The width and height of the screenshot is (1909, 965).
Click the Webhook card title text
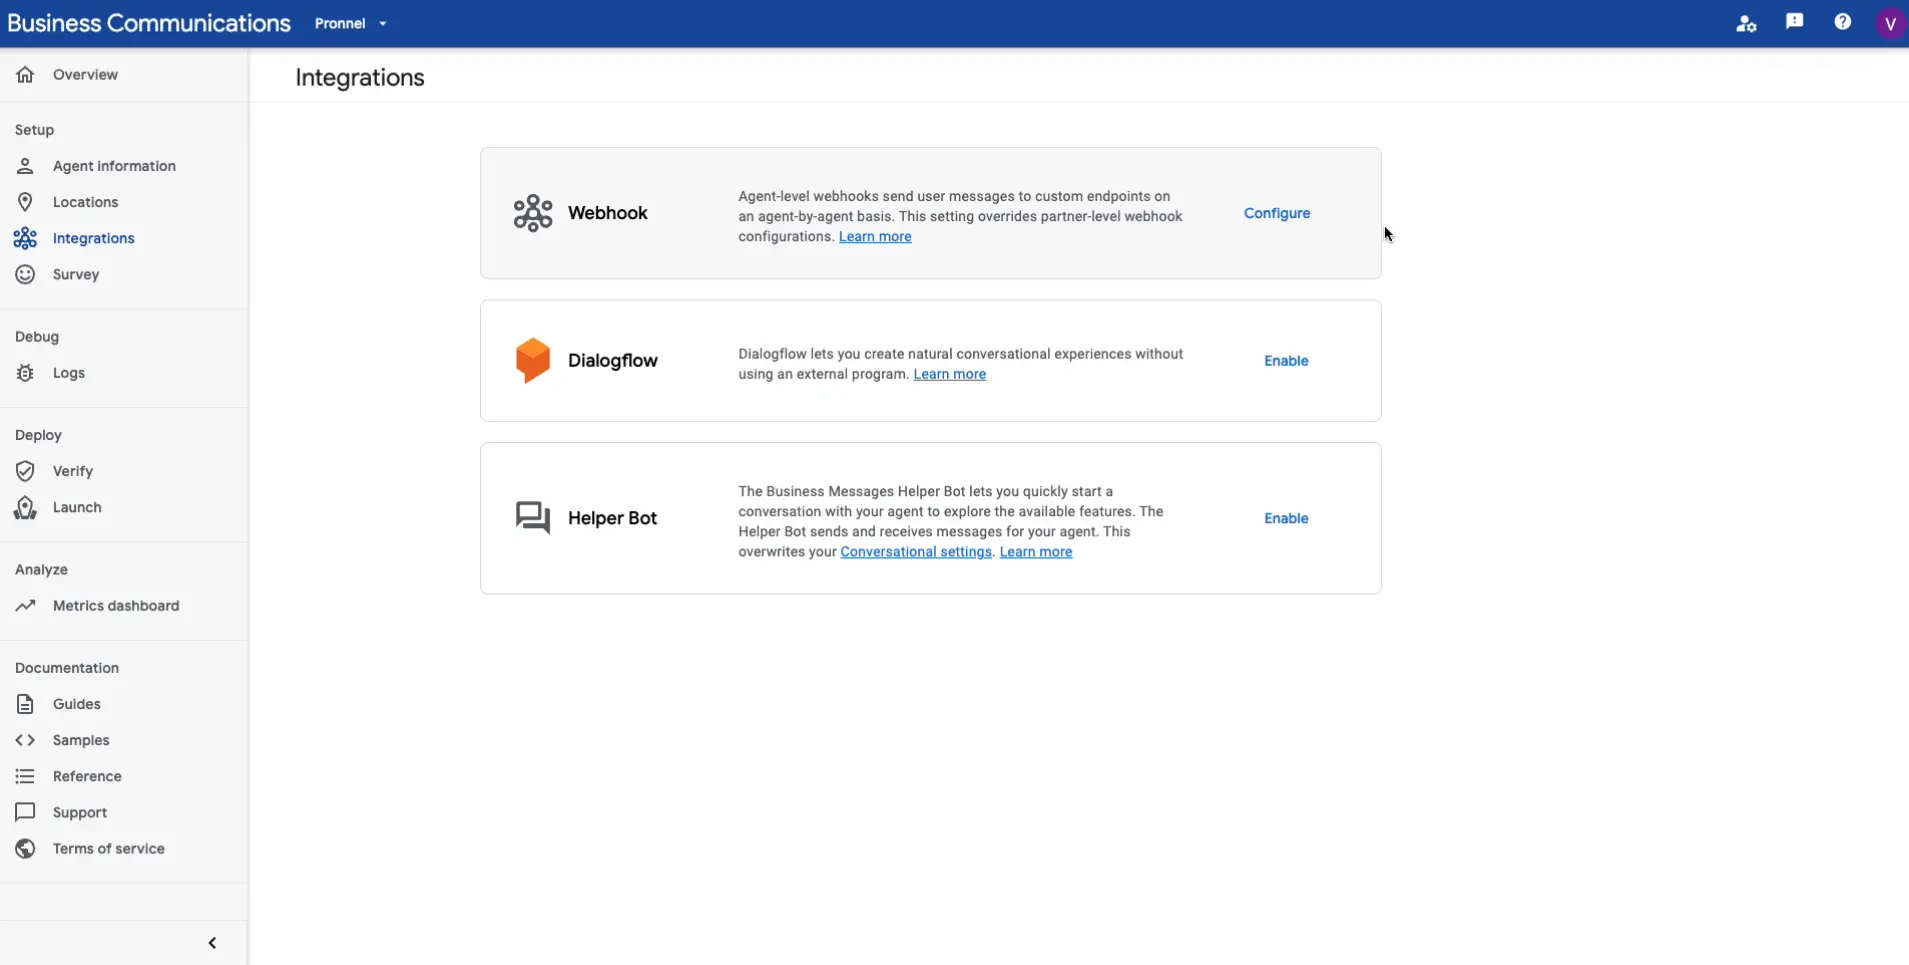coord(608,213)
